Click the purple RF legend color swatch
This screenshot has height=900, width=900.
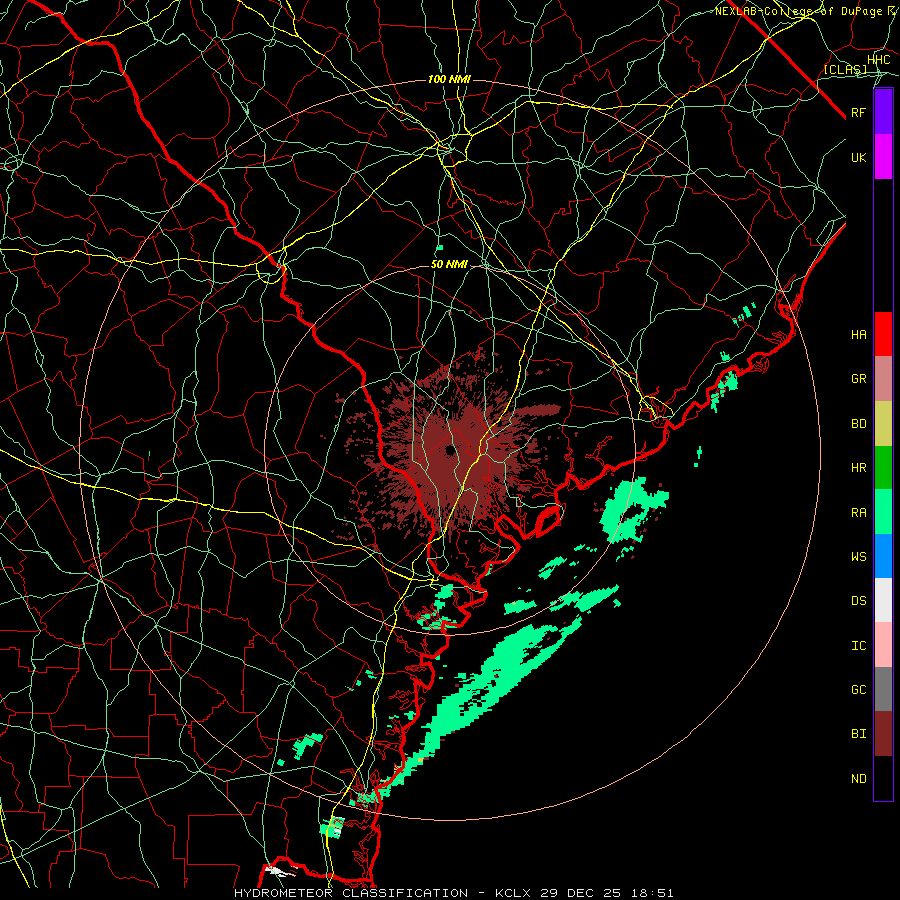click(883, 112)
